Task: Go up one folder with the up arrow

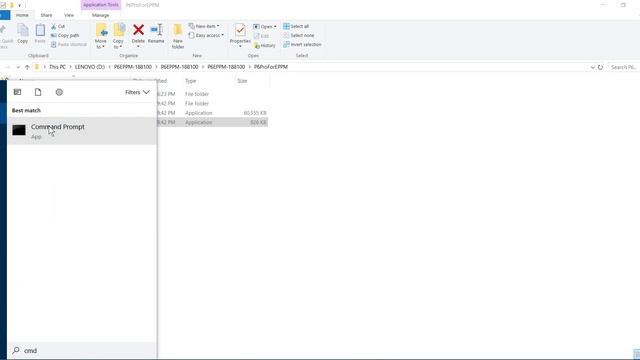Action: (27, 67)
